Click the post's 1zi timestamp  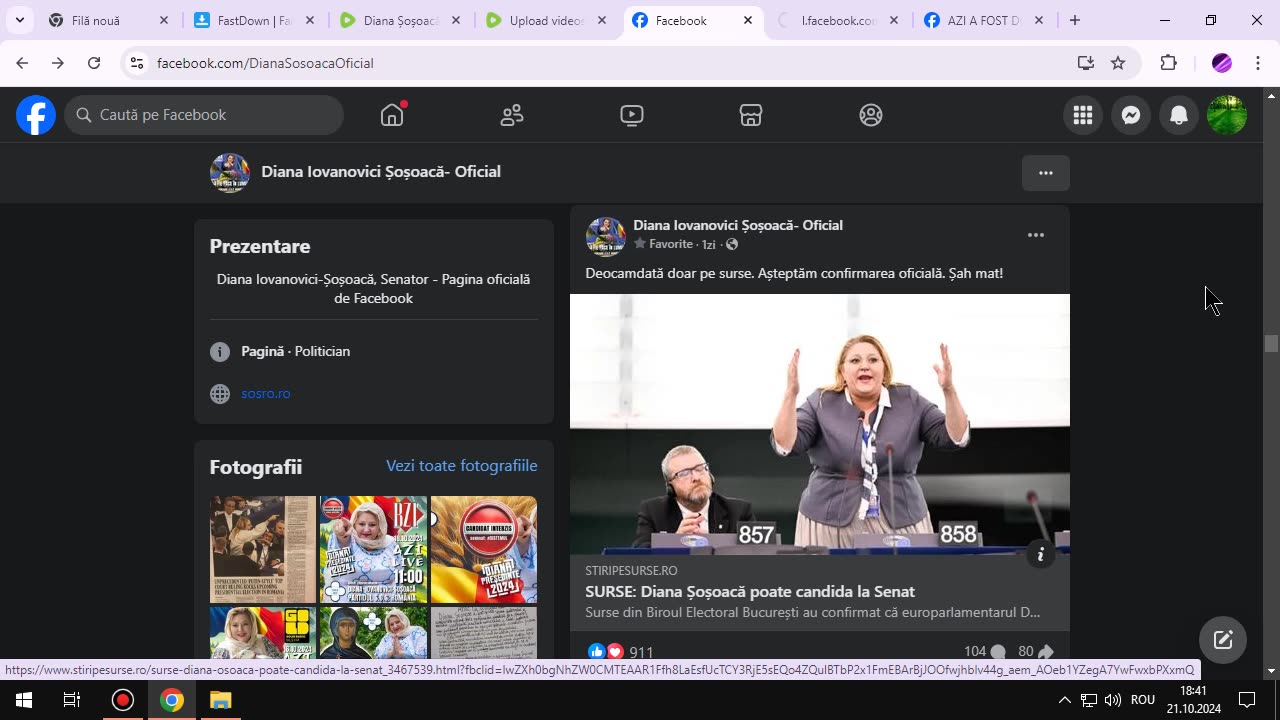pos(708,244)
